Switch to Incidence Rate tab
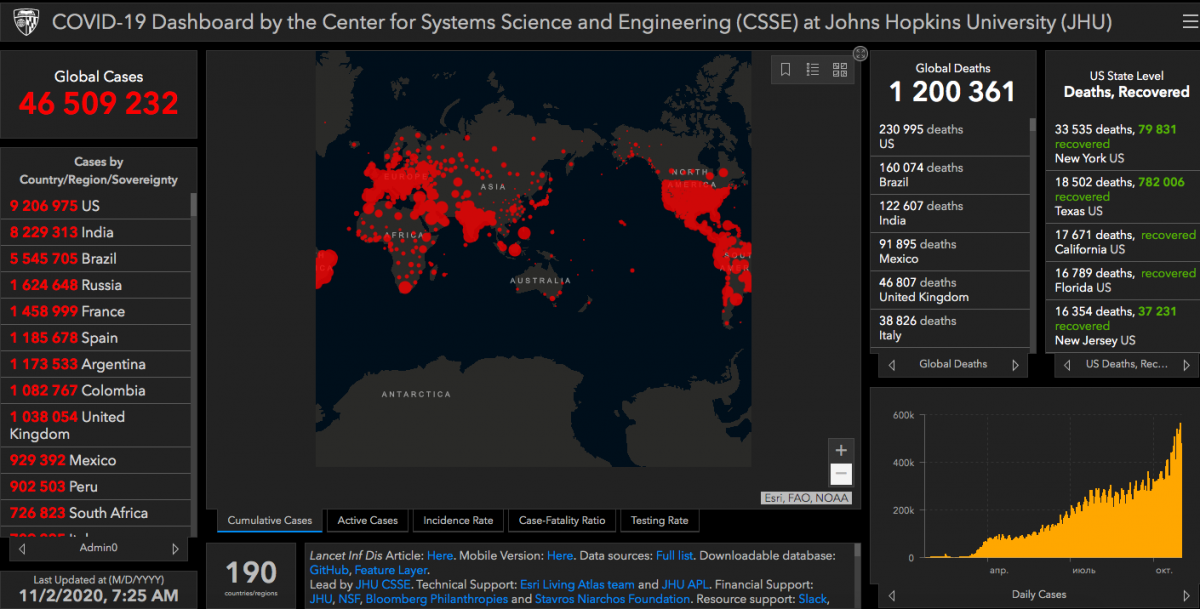The height and width of the screenshot is (609, 1200). (458, 520)
